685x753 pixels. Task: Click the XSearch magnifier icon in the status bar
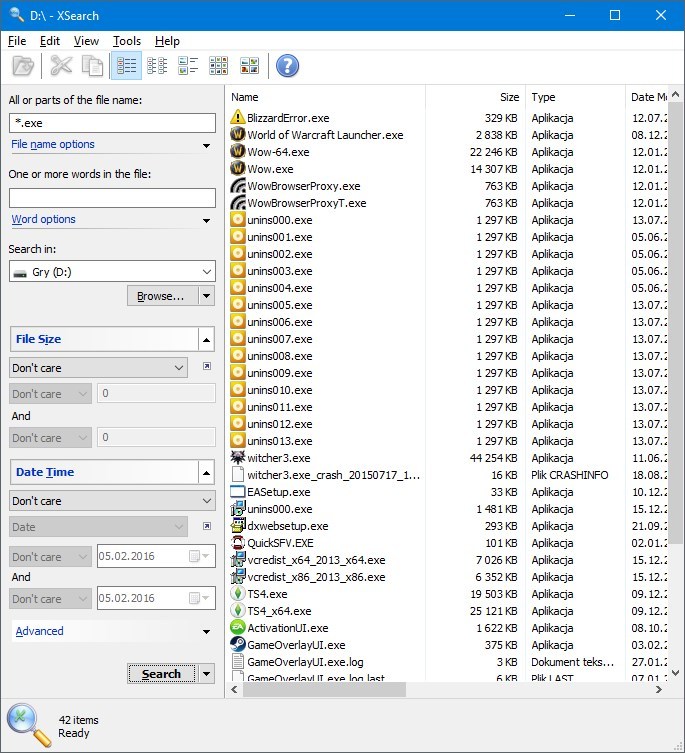pyautogui.click(x=28, y=725)
